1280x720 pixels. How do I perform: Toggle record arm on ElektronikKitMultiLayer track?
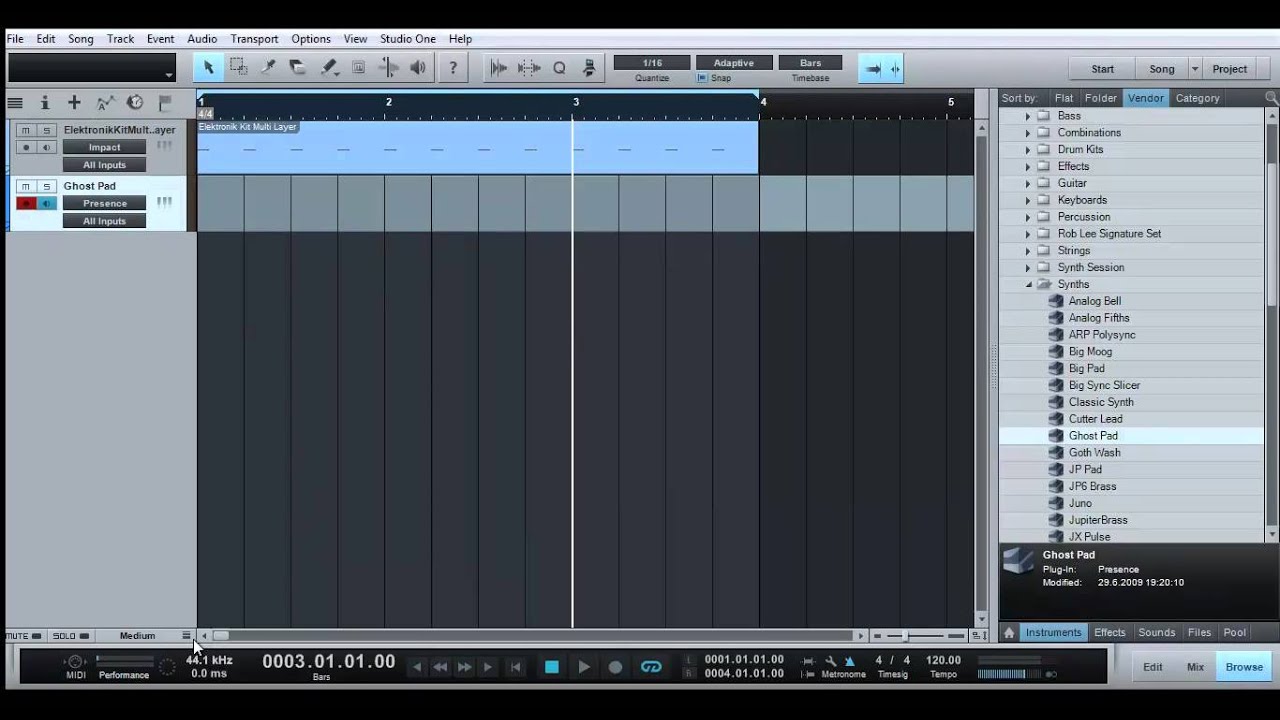click(26, 147)
